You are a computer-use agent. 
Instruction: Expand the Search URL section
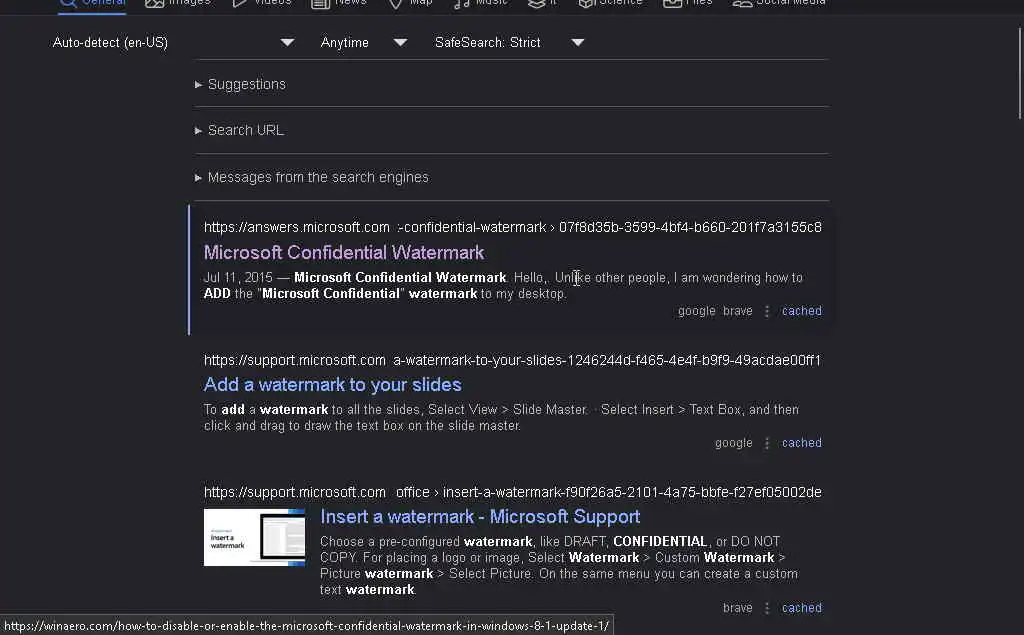point(239,130)
